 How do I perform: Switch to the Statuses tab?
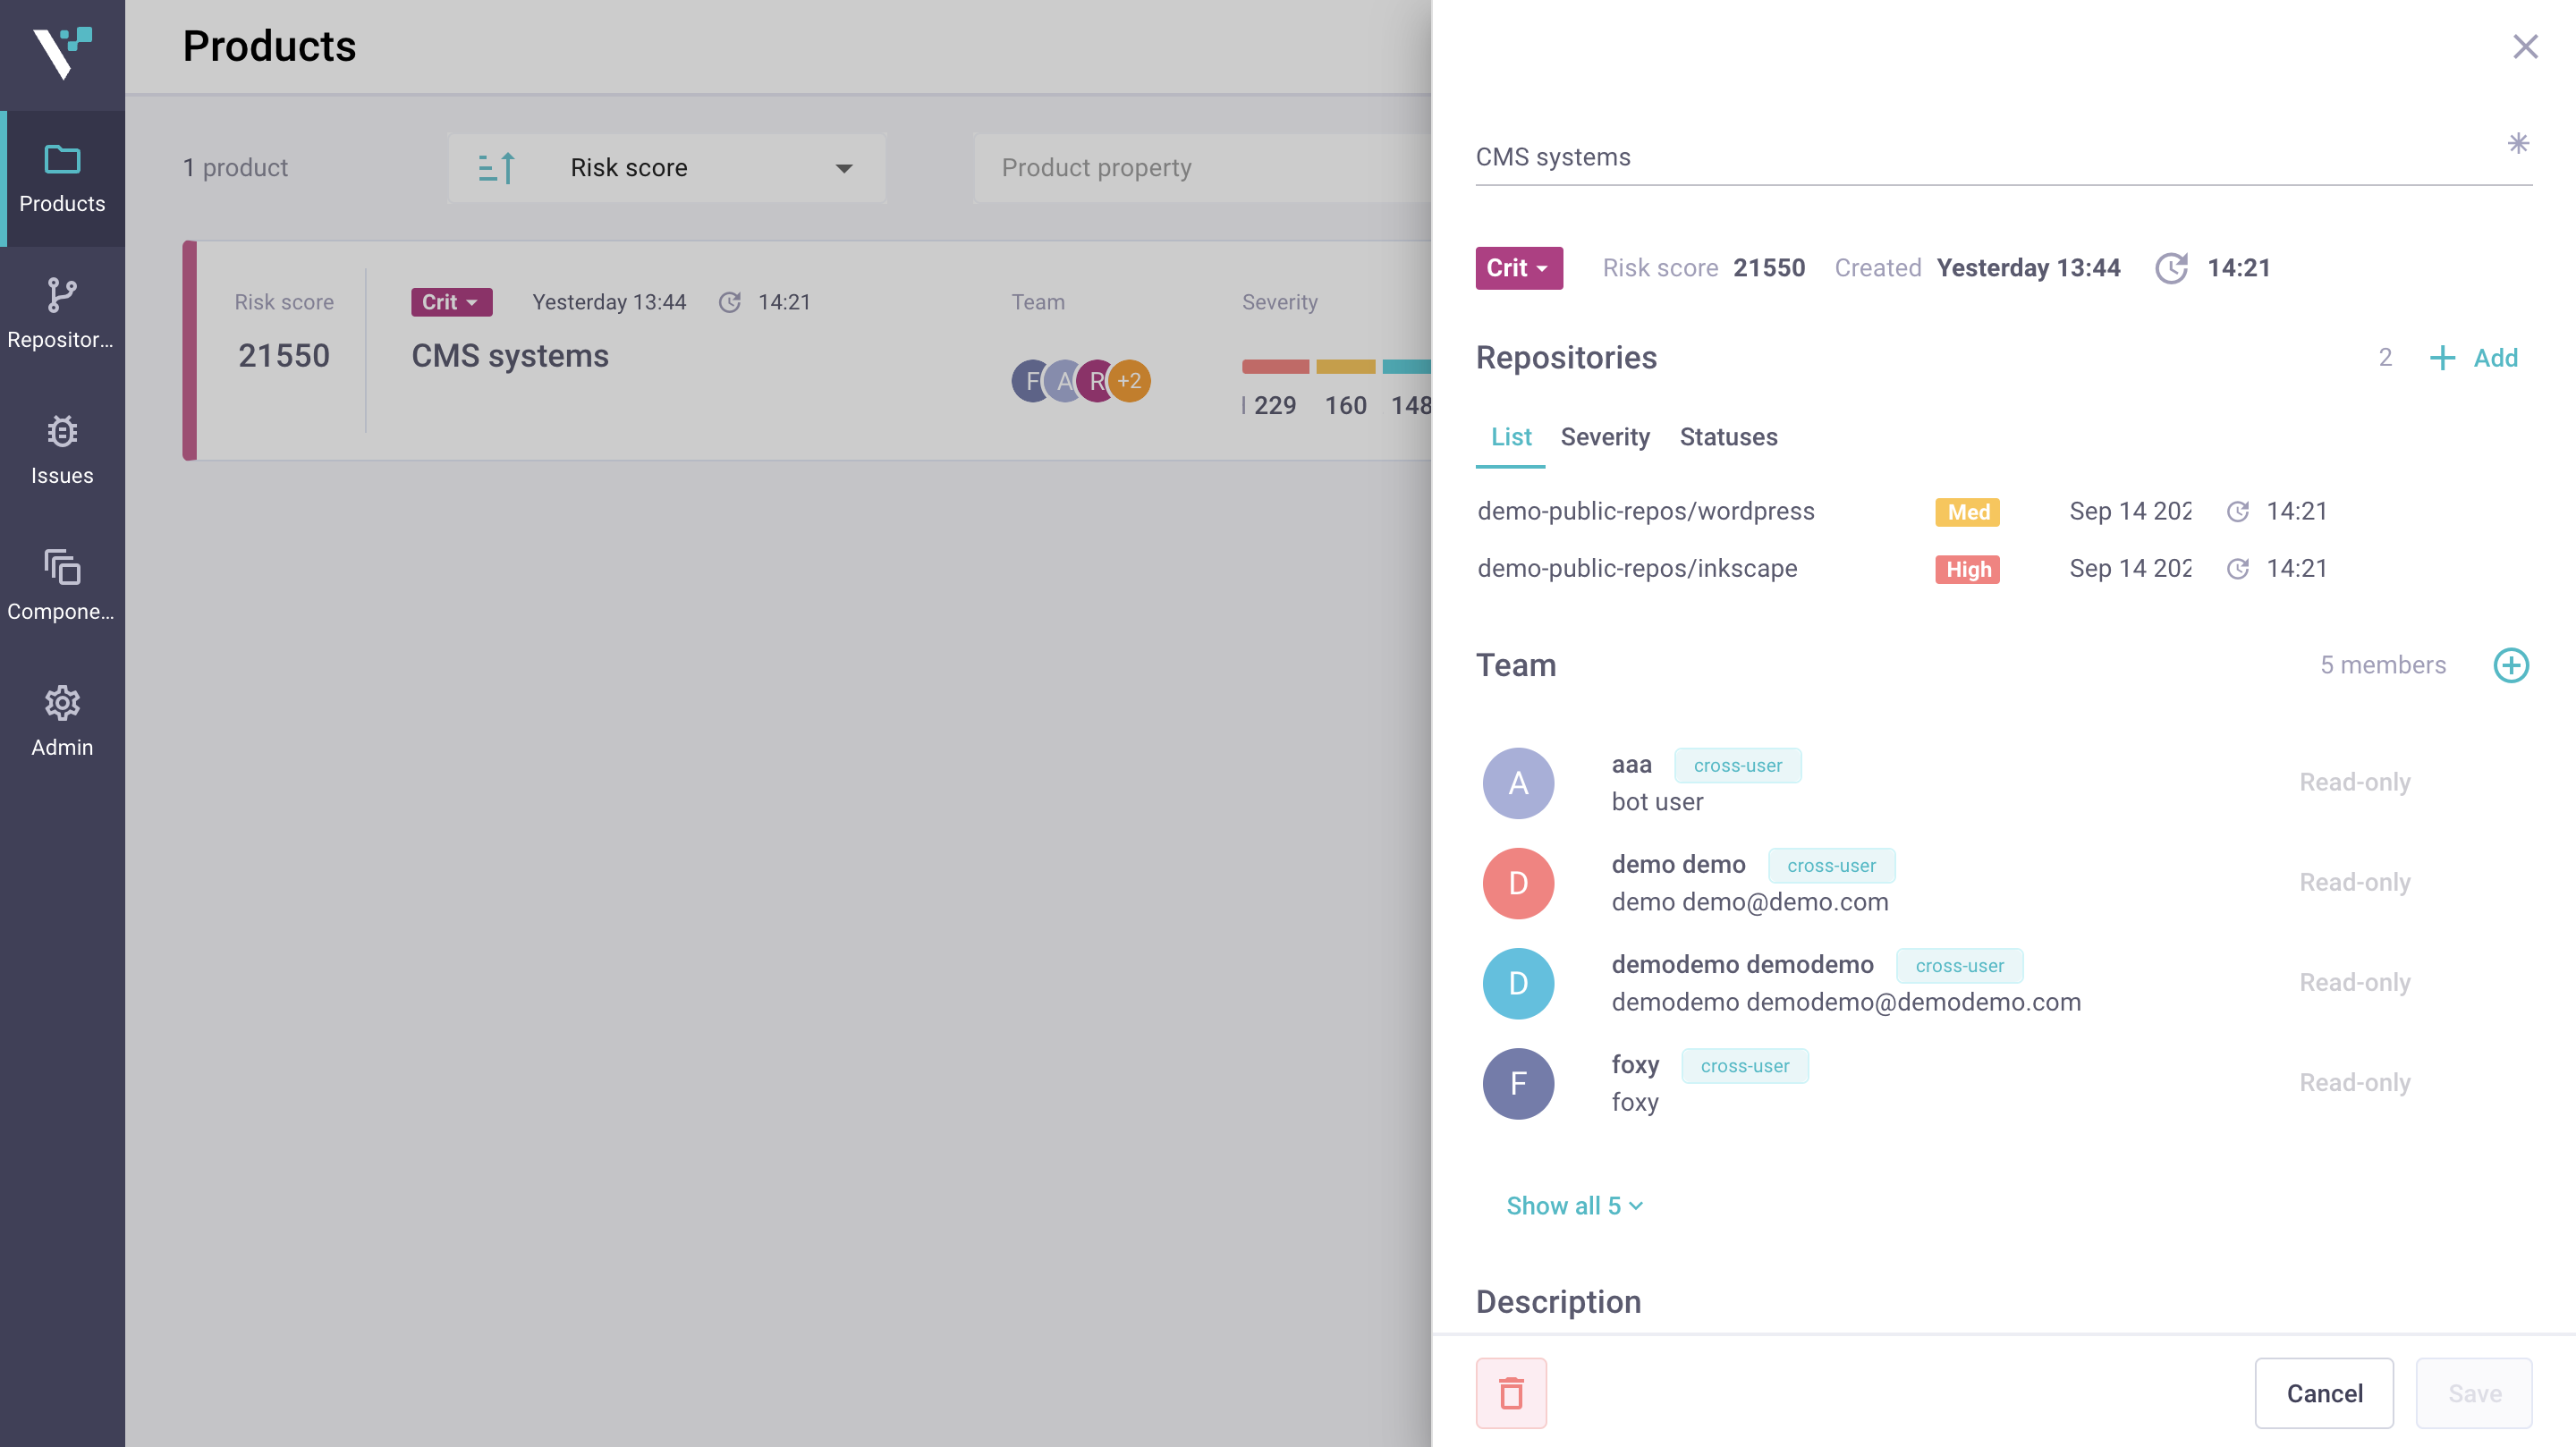coord(1729,436)
